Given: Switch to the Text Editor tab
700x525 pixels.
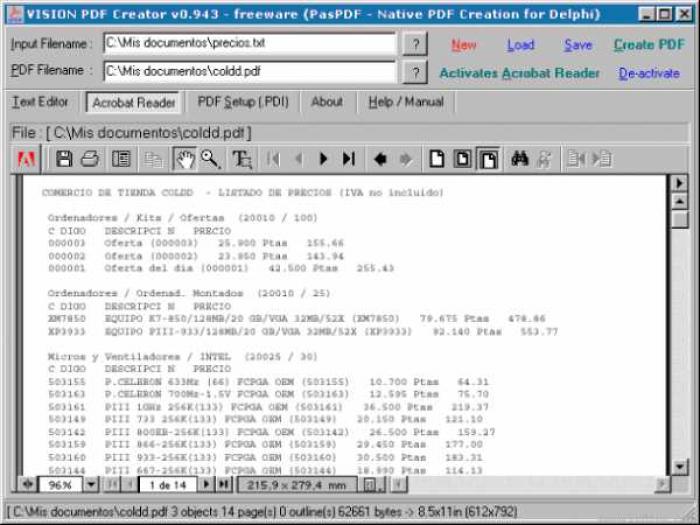Looking at the screenshot, I should (x=40, y=102).
